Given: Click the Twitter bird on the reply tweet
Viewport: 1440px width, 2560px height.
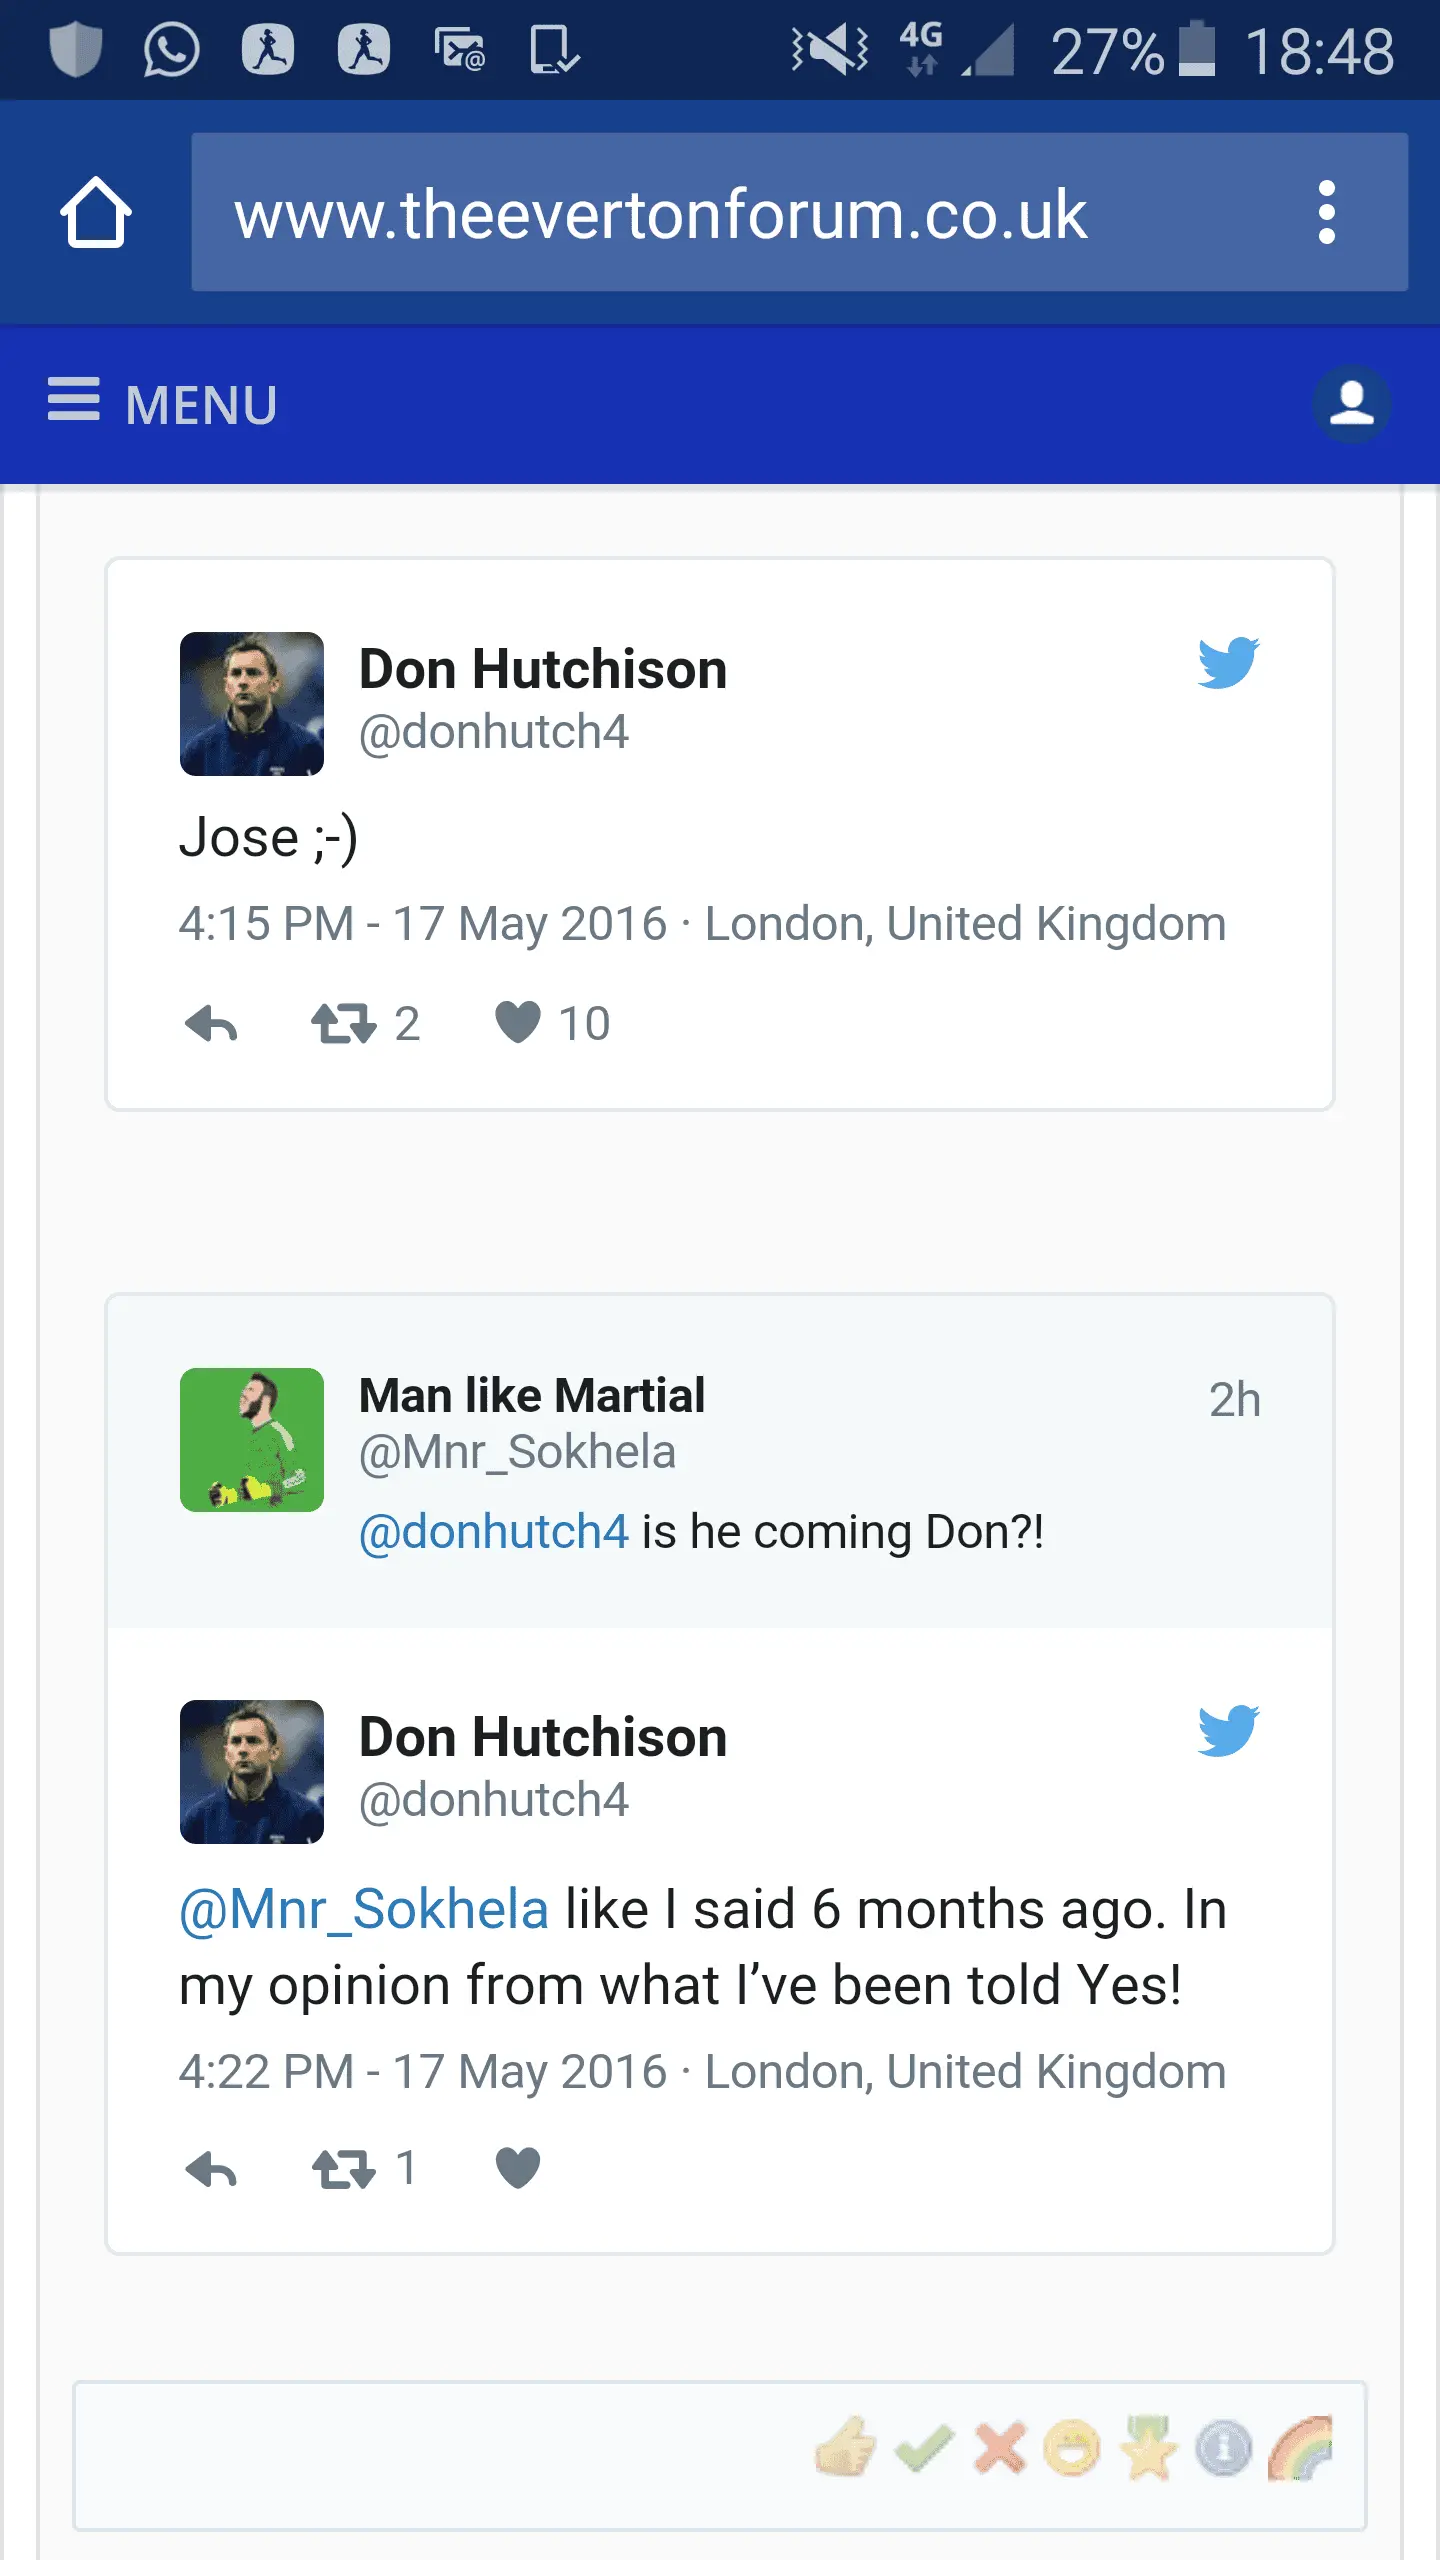Looking at the screenshot, I should click(x=1229, y=1730).
